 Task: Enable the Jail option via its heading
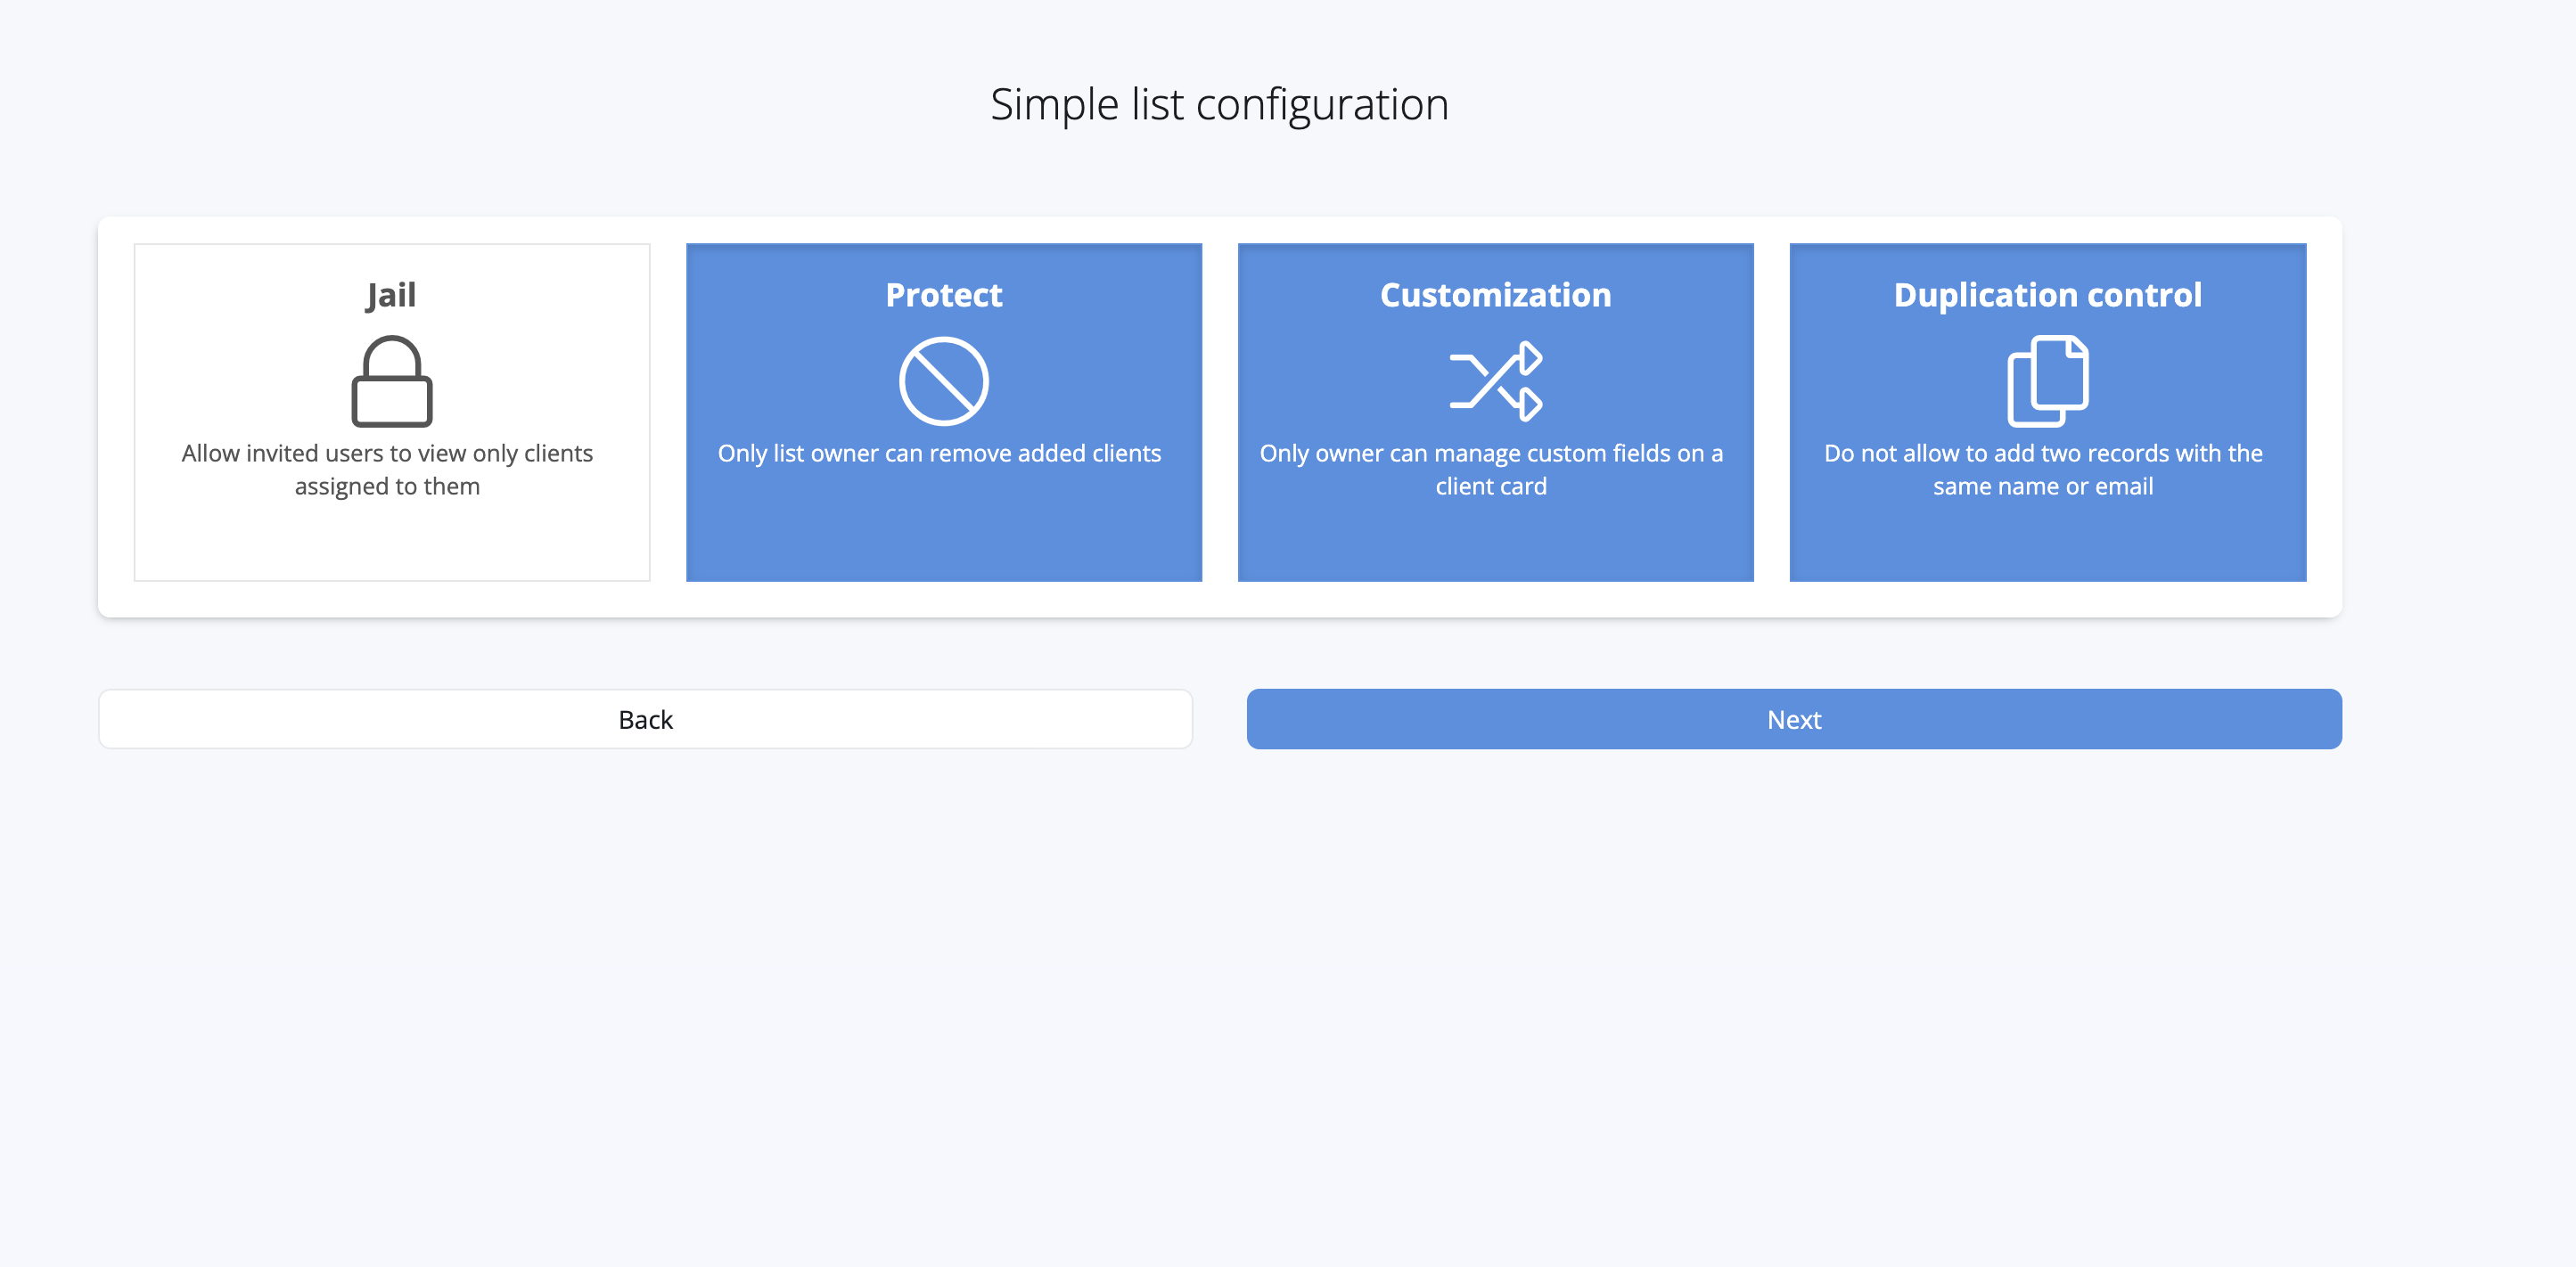point(391,295)
